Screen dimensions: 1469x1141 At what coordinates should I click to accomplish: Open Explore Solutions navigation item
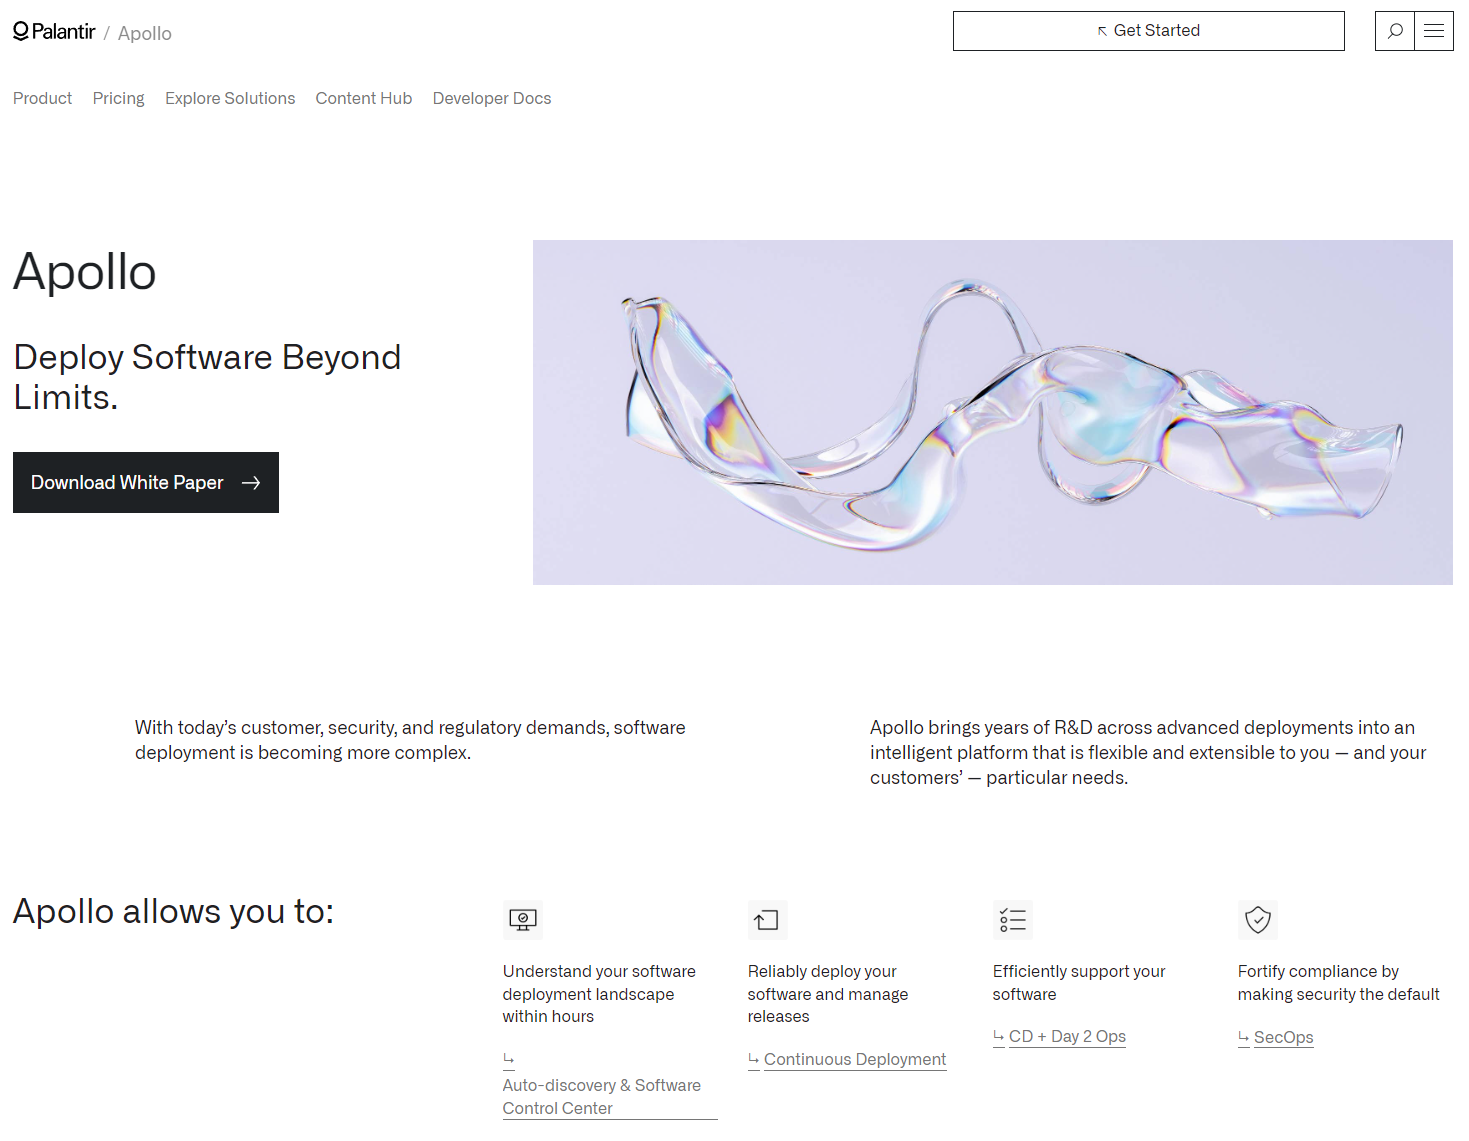coord(230,98)
